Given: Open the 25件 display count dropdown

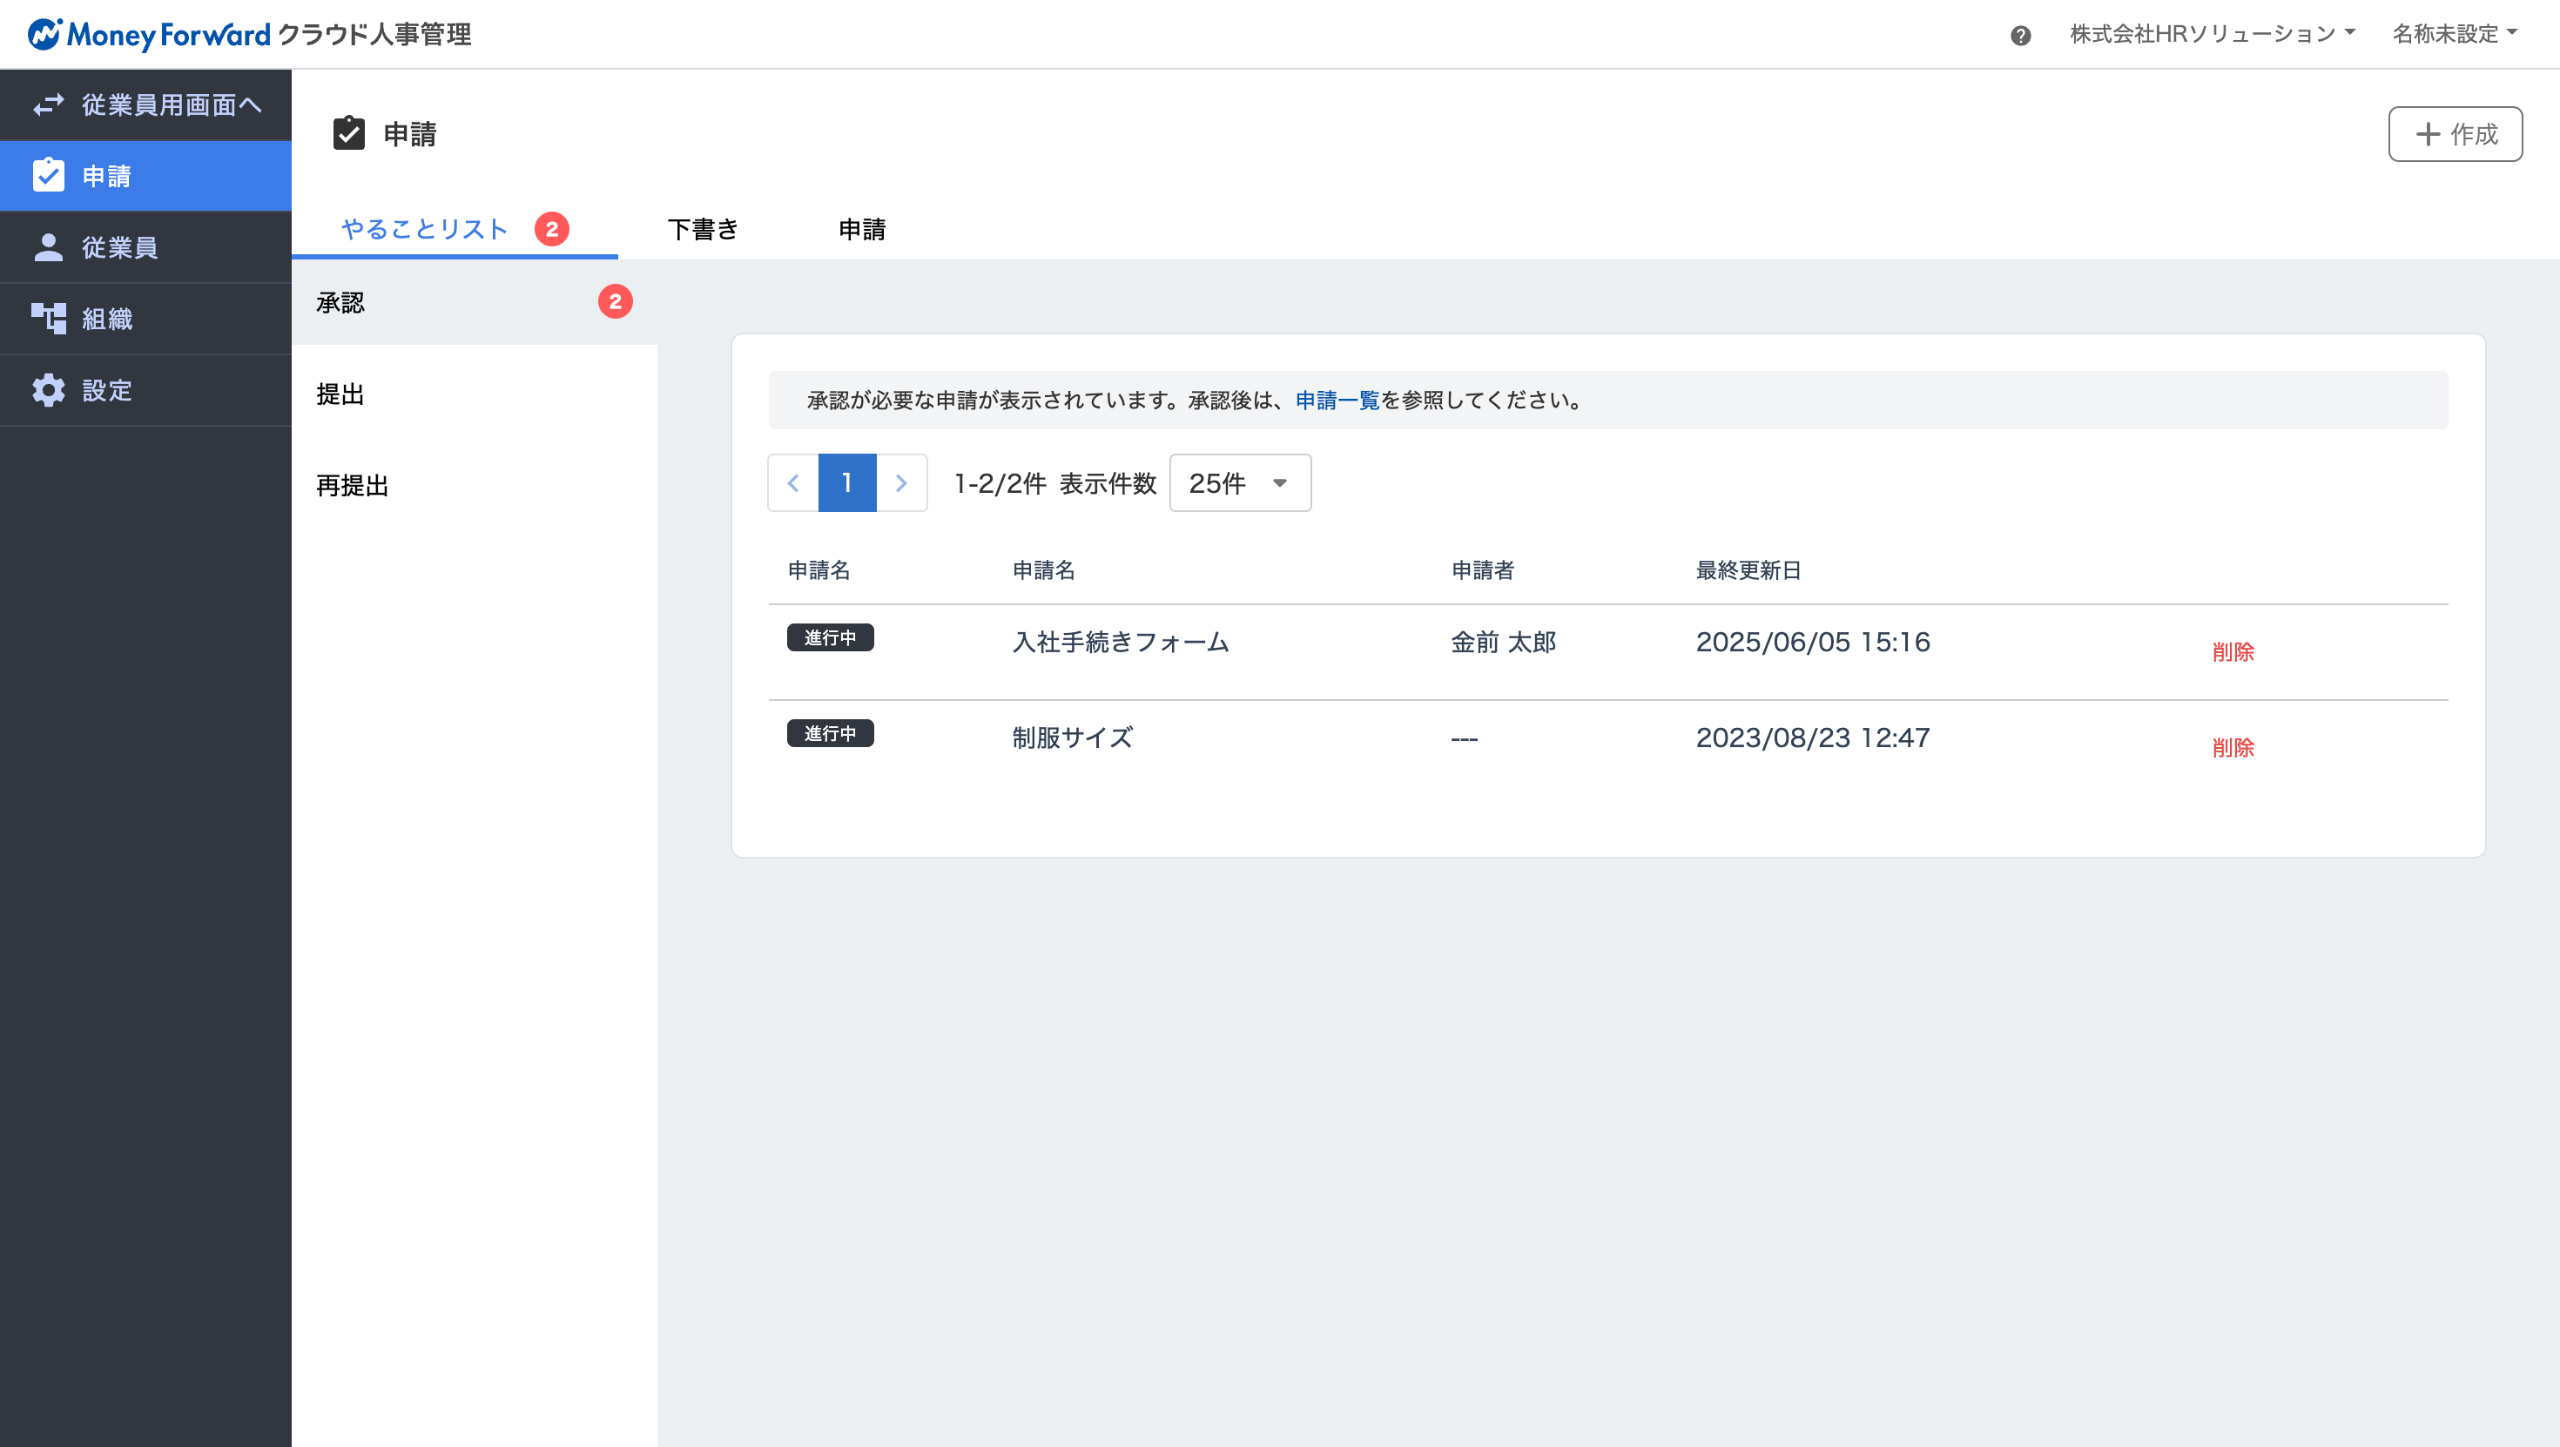Looking at the screenshot, I should (1239, 483).
